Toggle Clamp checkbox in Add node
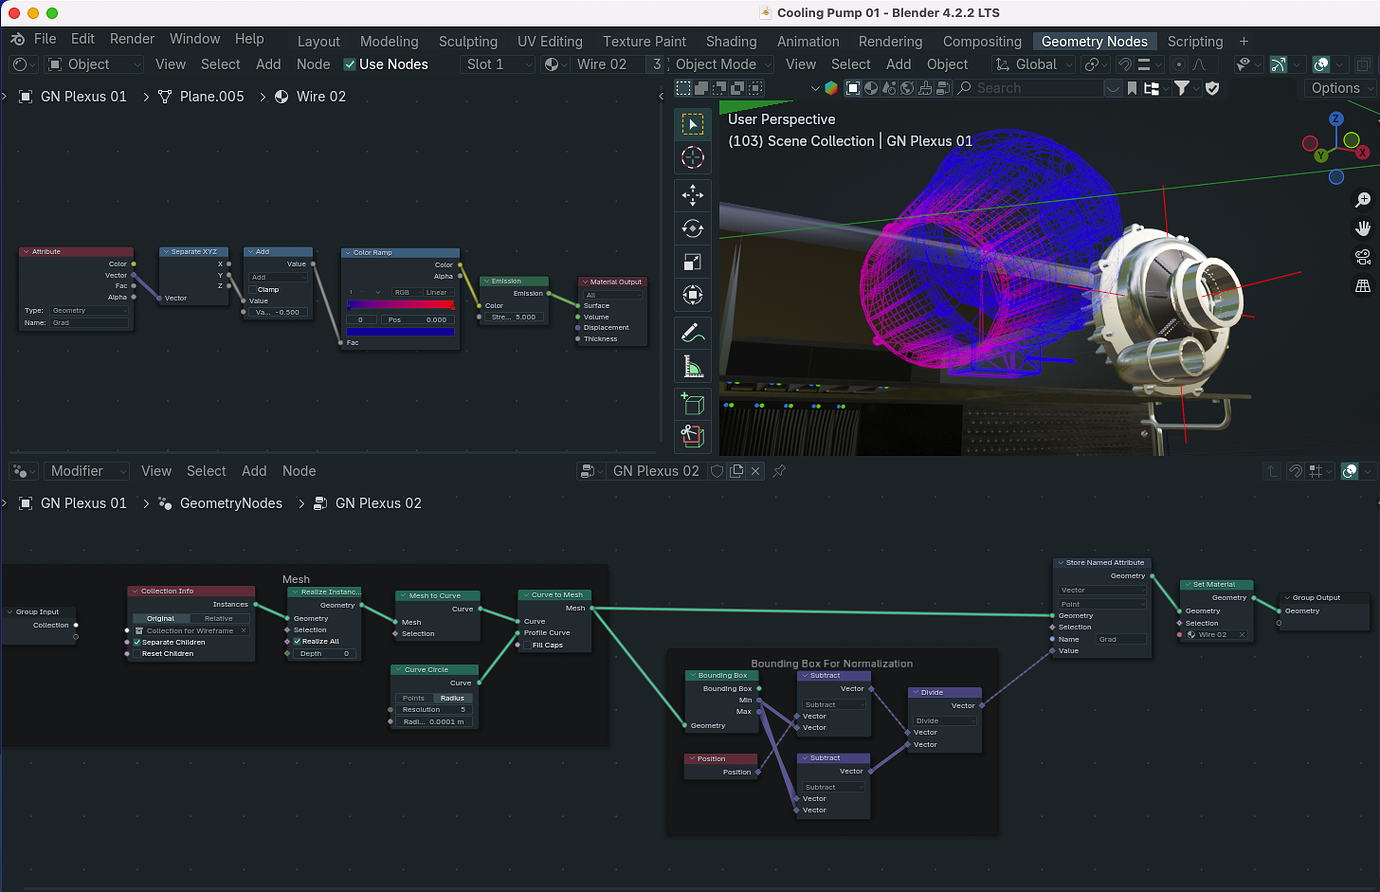The image size is (1380, 892). tap(252, 289)
